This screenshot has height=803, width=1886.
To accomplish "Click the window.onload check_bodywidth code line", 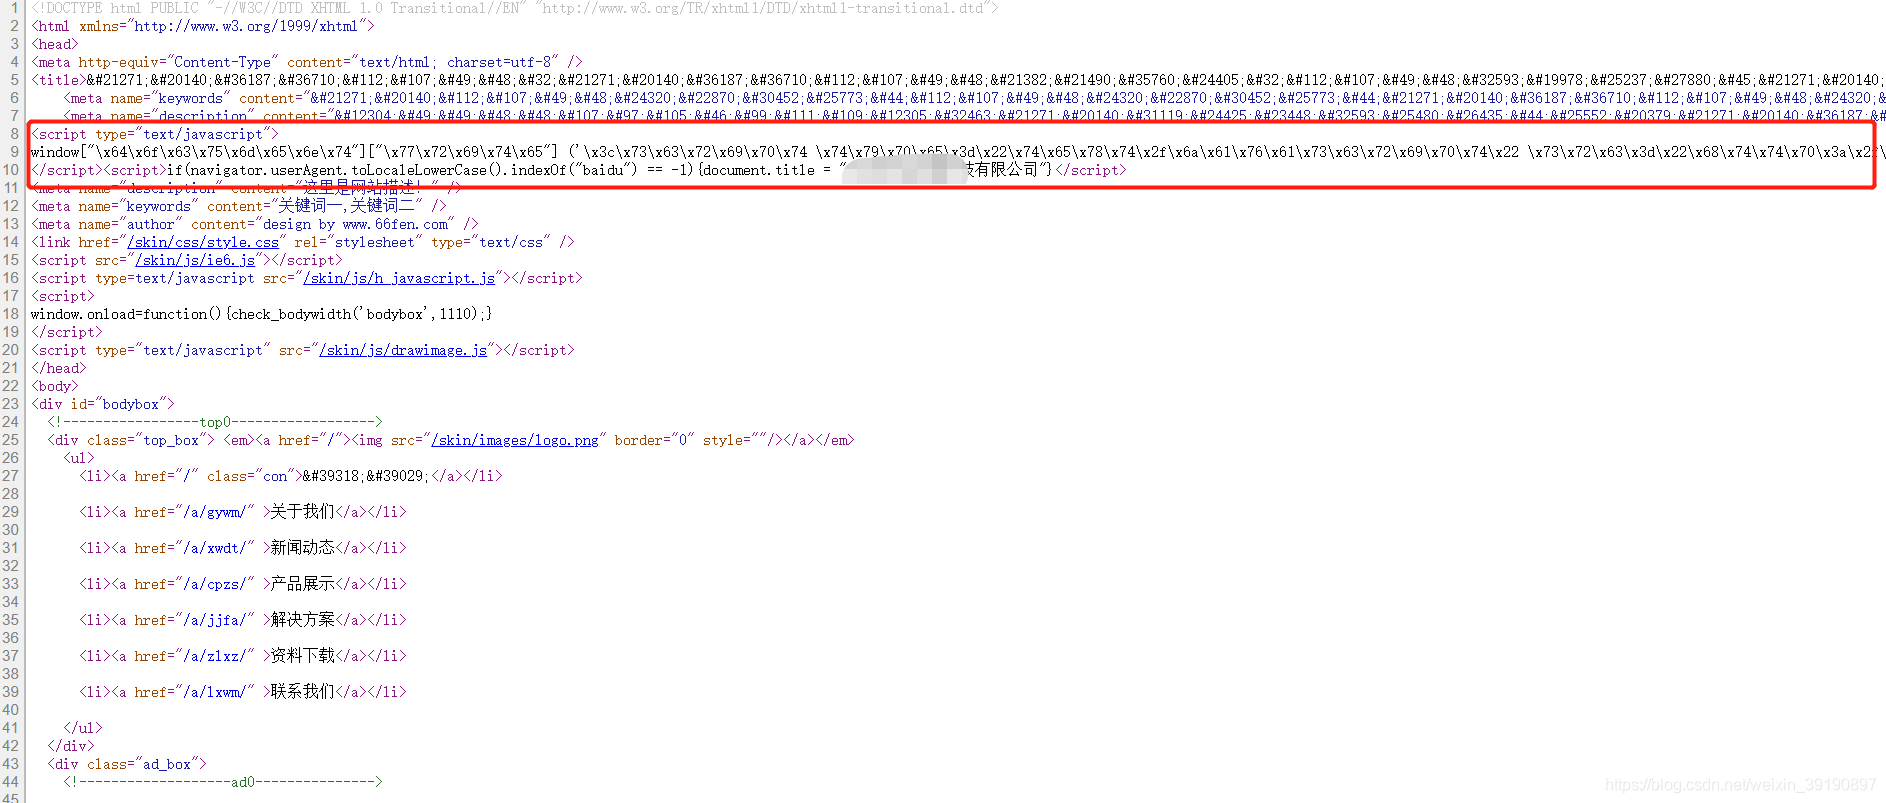I will (x=261, y=314).
